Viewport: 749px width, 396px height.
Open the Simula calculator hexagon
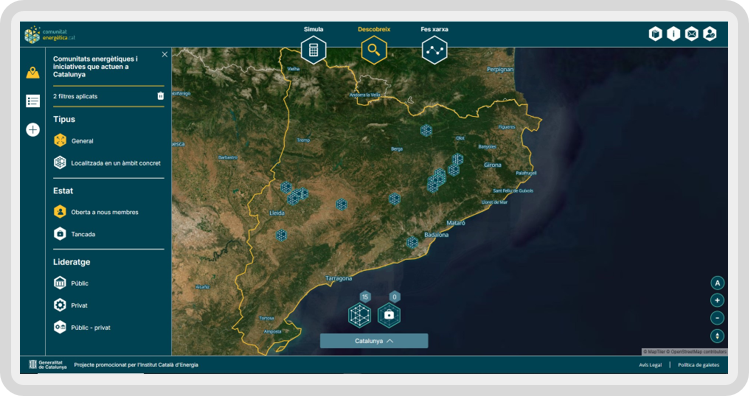click(313, 50)
